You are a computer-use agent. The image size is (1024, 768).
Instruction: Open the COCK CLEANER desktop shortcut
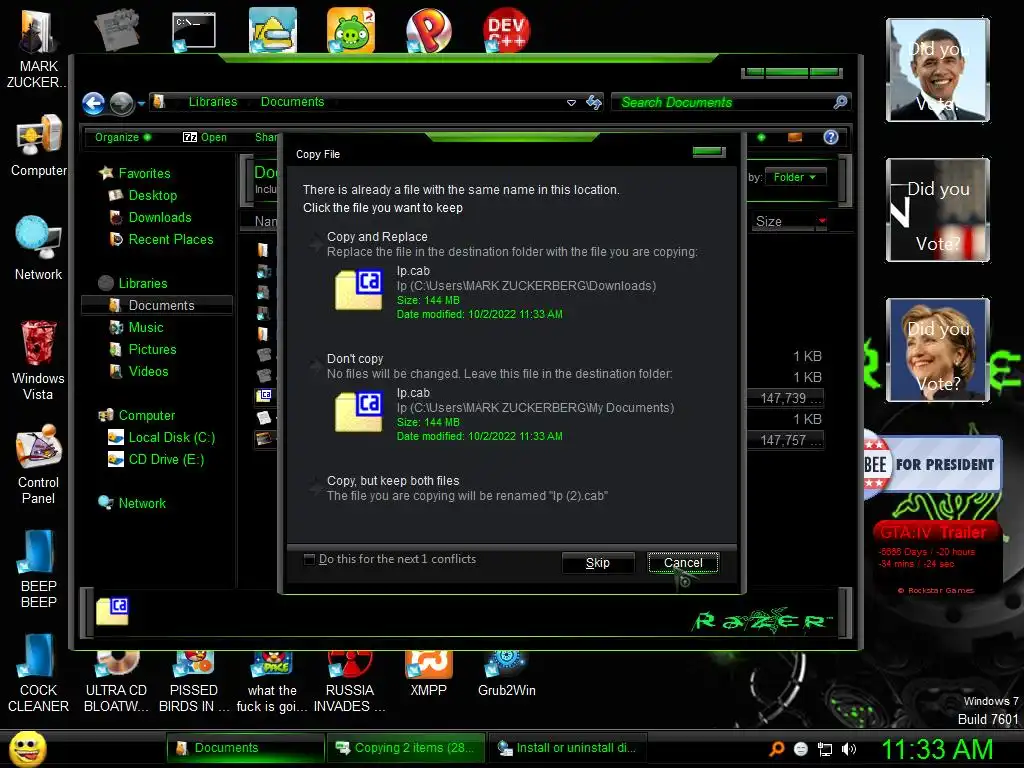coord(38,673)
